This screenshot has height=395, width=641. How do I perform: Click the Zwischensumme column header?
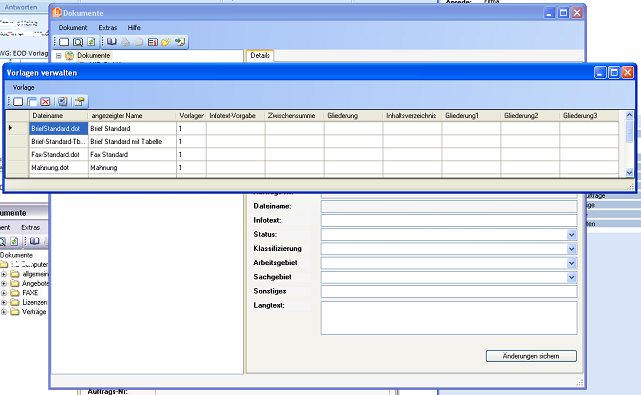tap(294, 116)
